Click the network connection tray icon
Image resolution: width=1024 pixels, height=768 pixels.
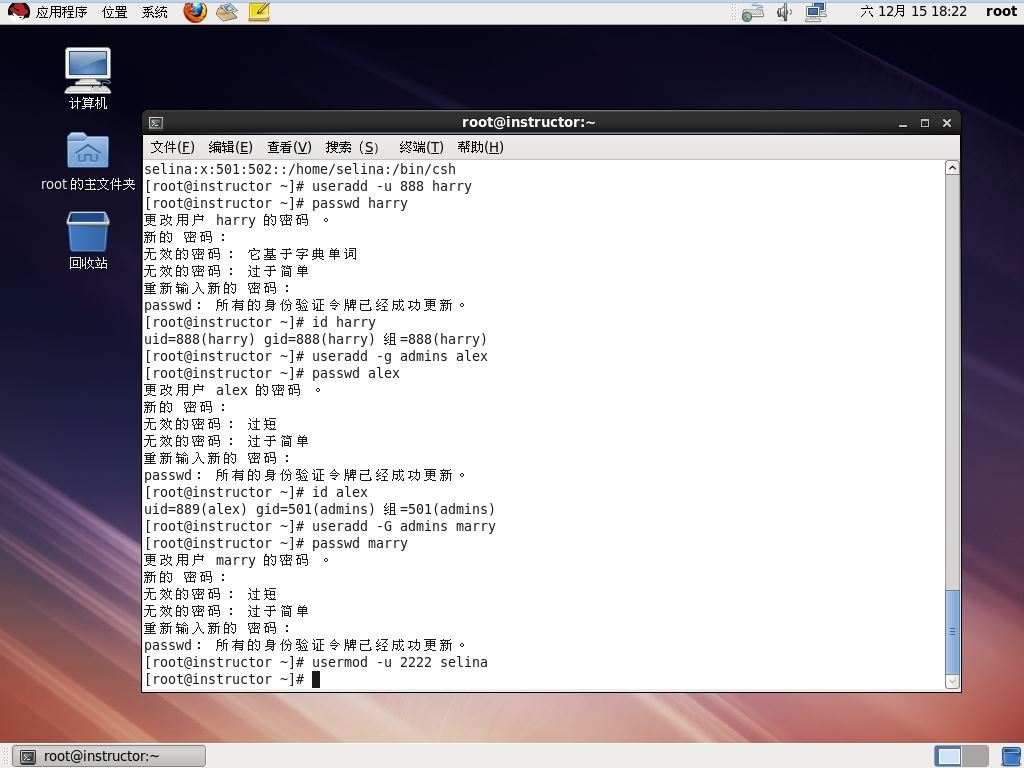[x=816, y=12]
